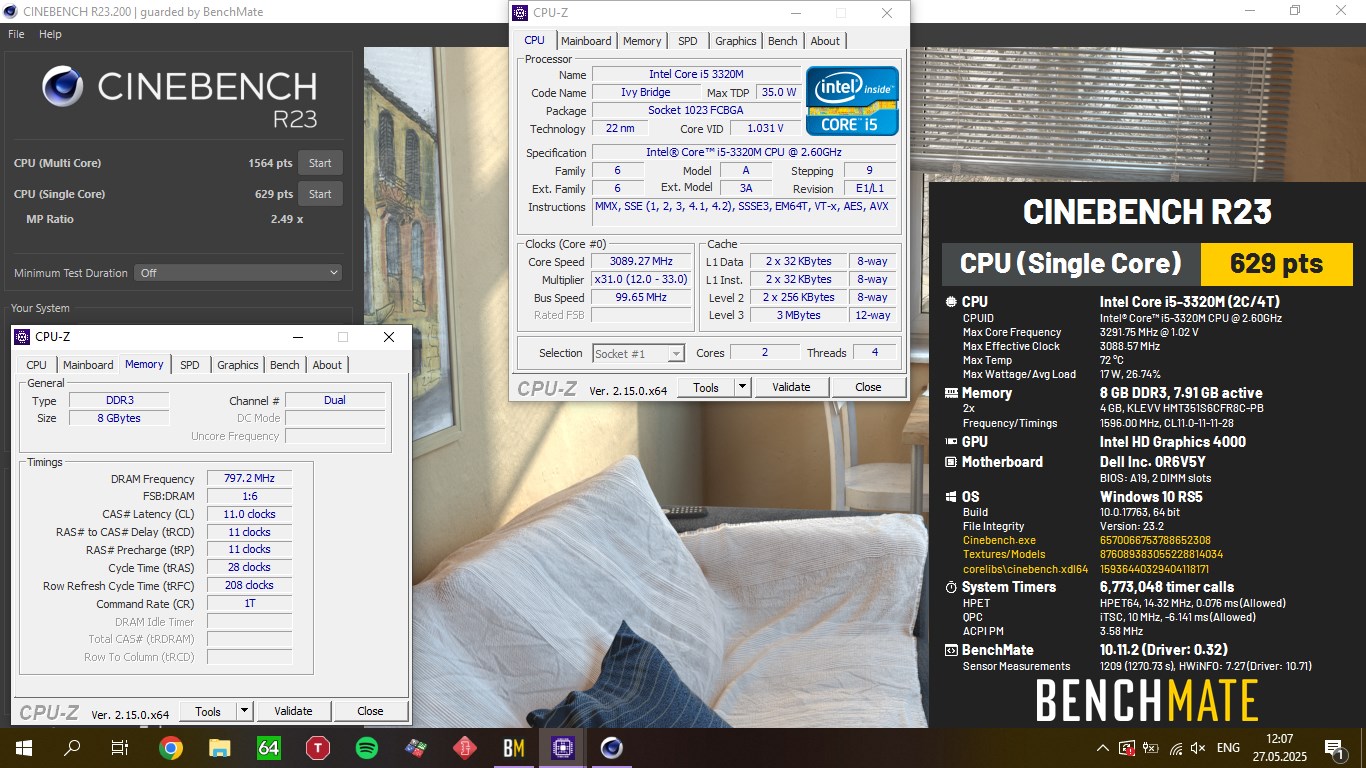The width and height of the screenshot is (1366, 768).
Task: Open the green 64 taskbar icon
Action: tap(268, 747)
